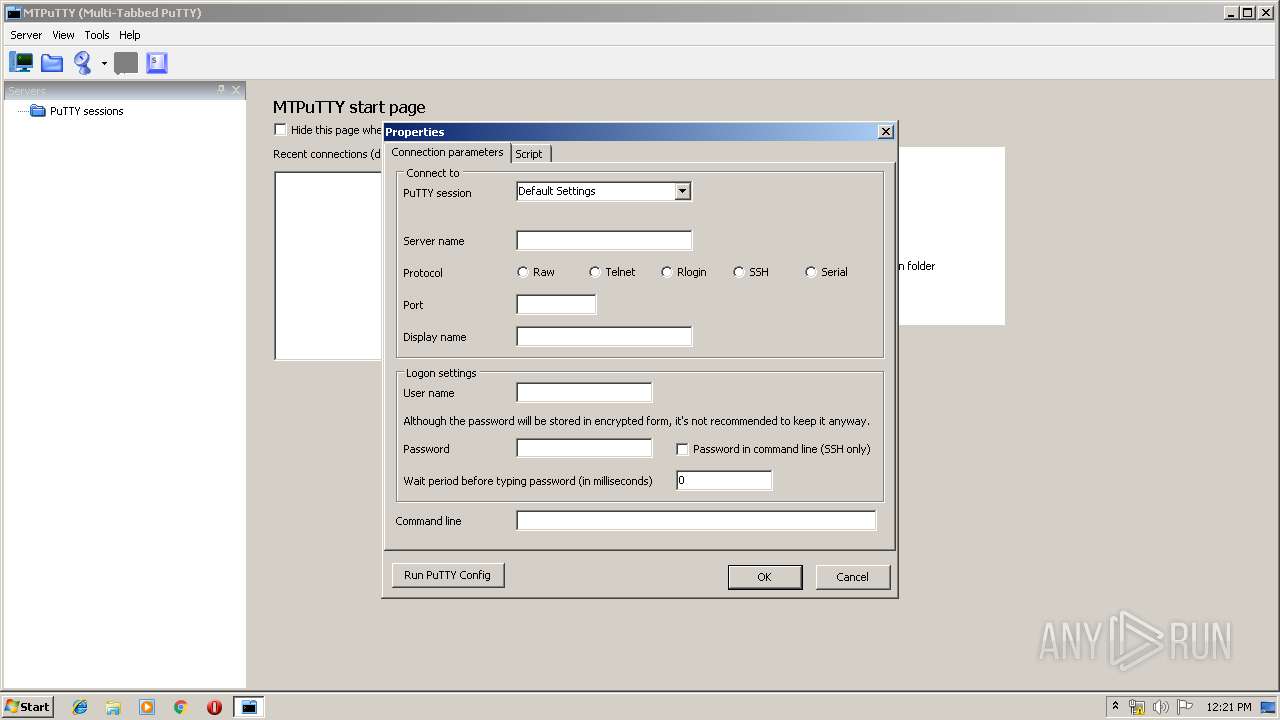This screenshot has height=720, width=1280.
Task: Open the Windows Start menu
Action: tap(27, 706)
